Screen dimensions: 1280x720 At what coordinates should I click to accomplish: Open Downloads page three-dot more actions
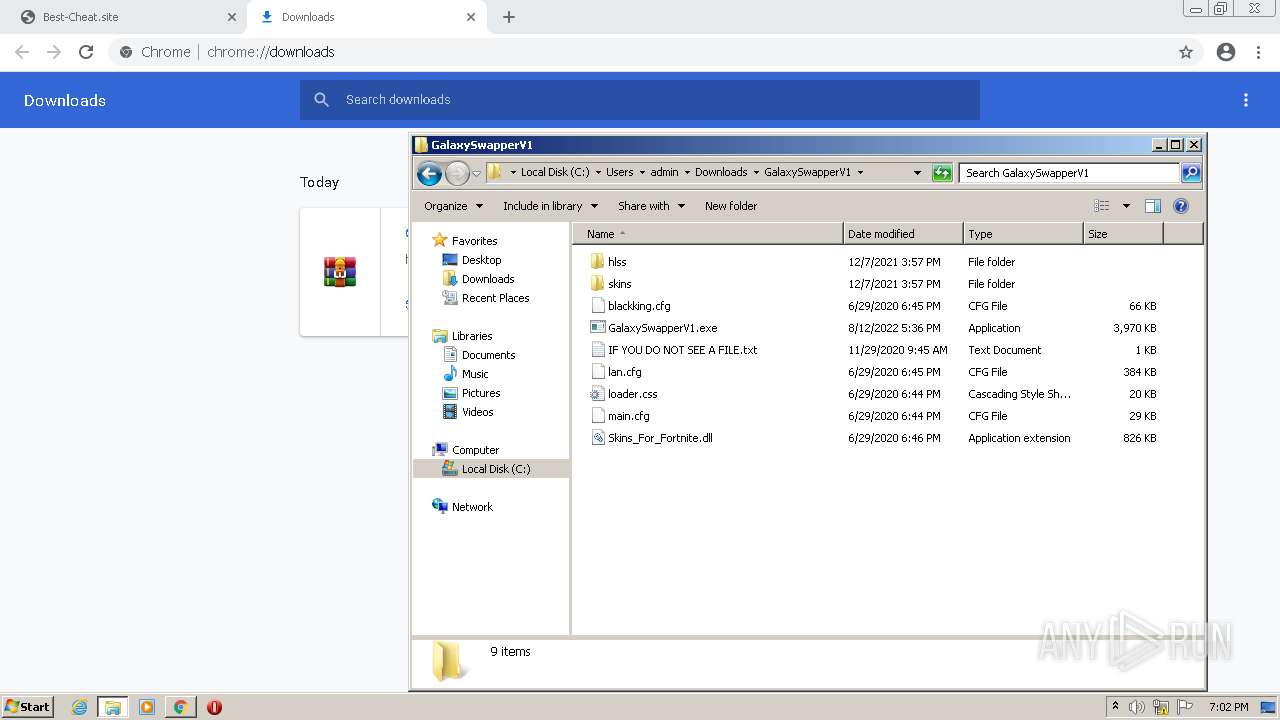[1246, 100]
